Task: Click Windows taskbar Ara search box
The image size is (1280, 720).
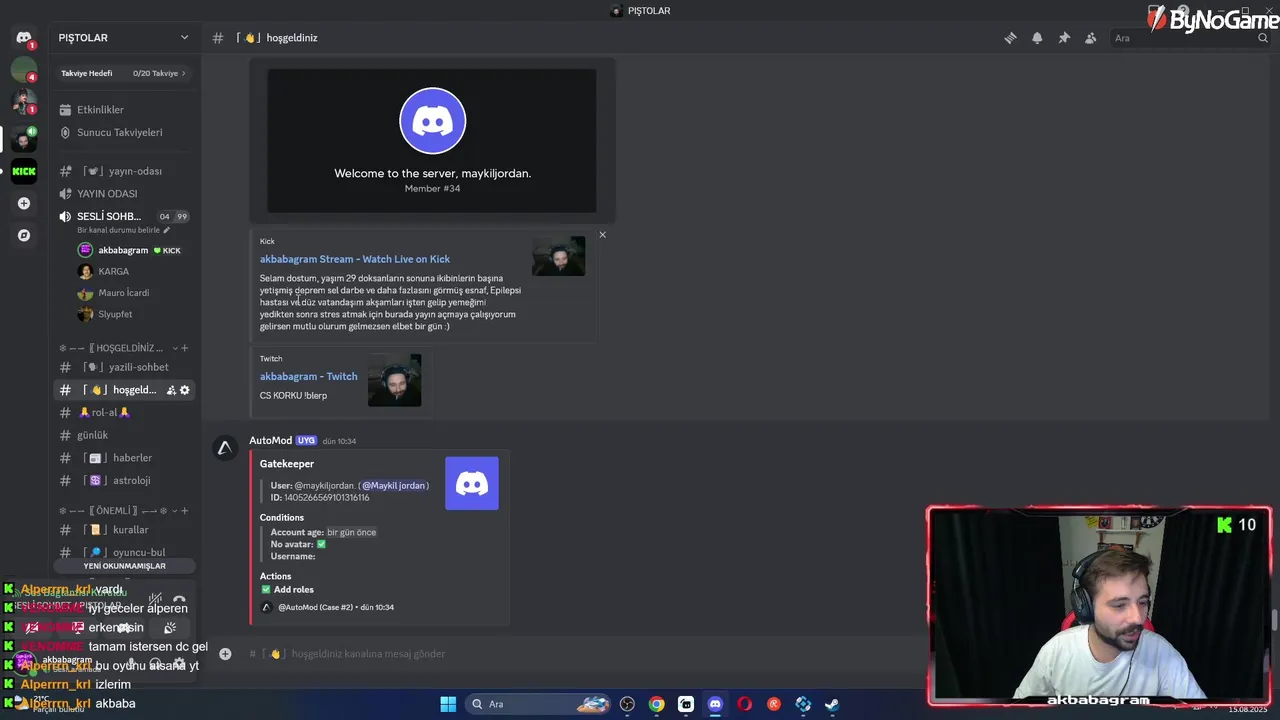Action: pos(540,704)
